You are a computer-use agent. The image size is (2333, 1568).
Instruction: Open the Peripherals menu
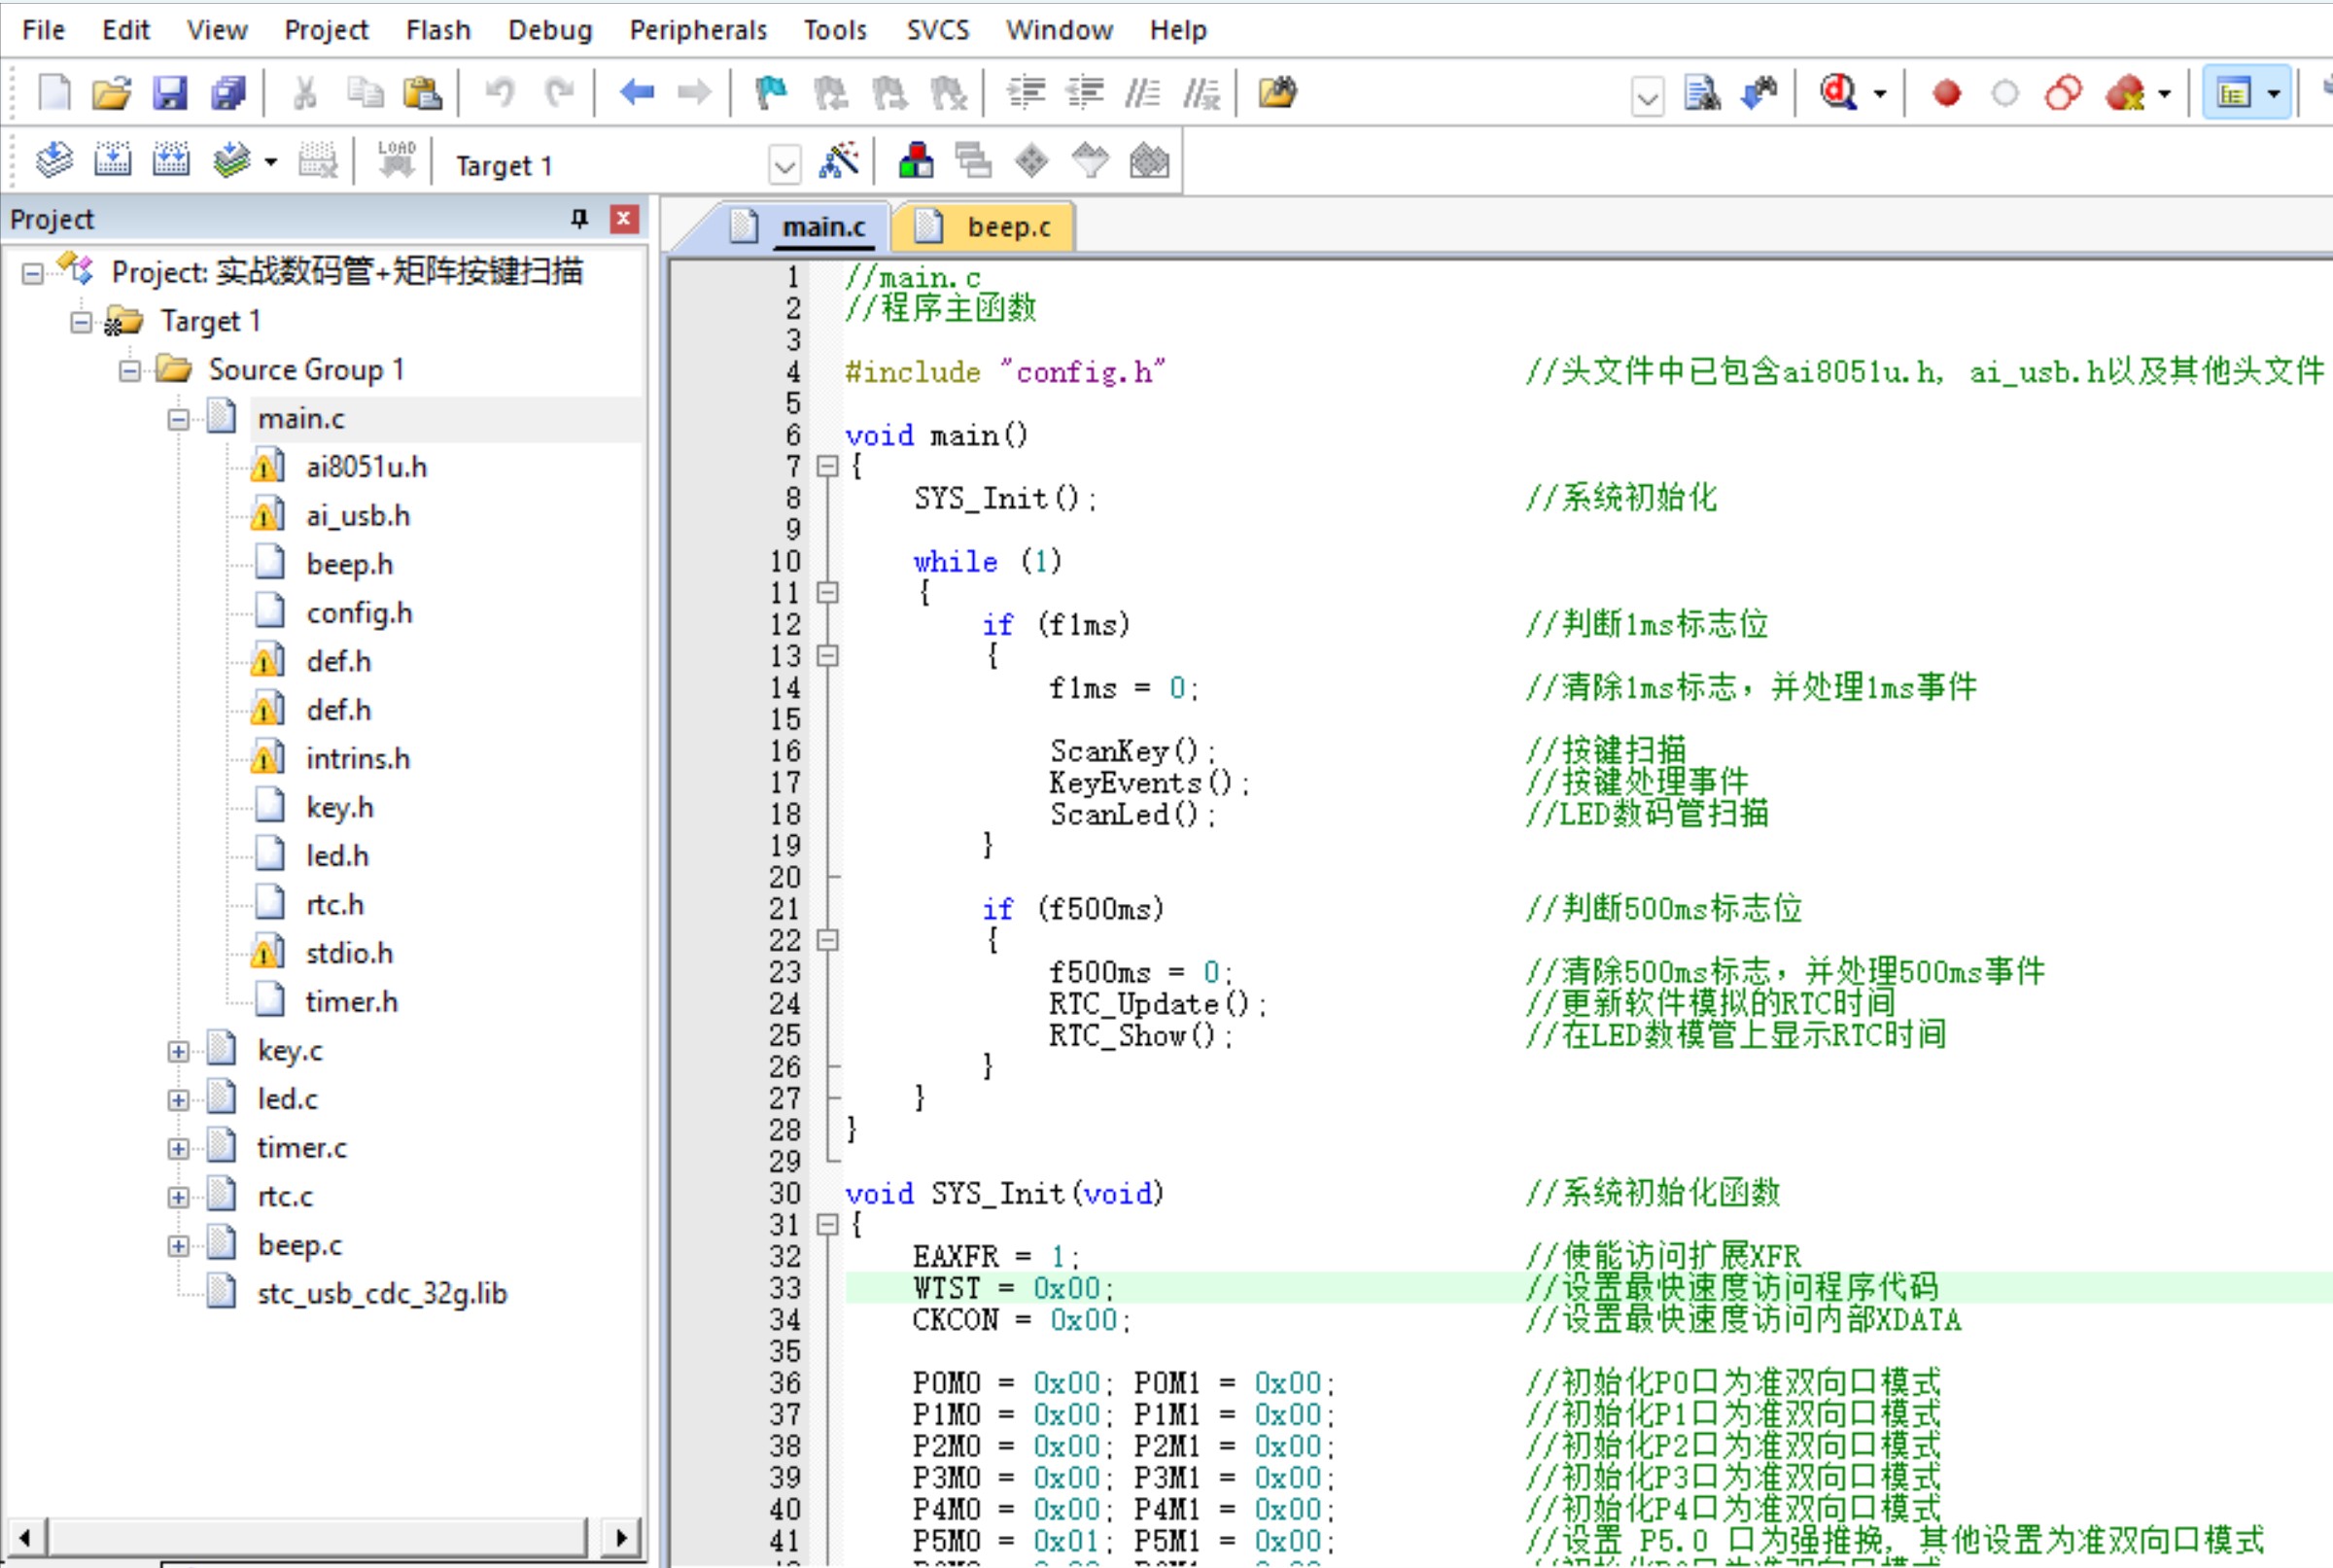(x=698, y=30)
